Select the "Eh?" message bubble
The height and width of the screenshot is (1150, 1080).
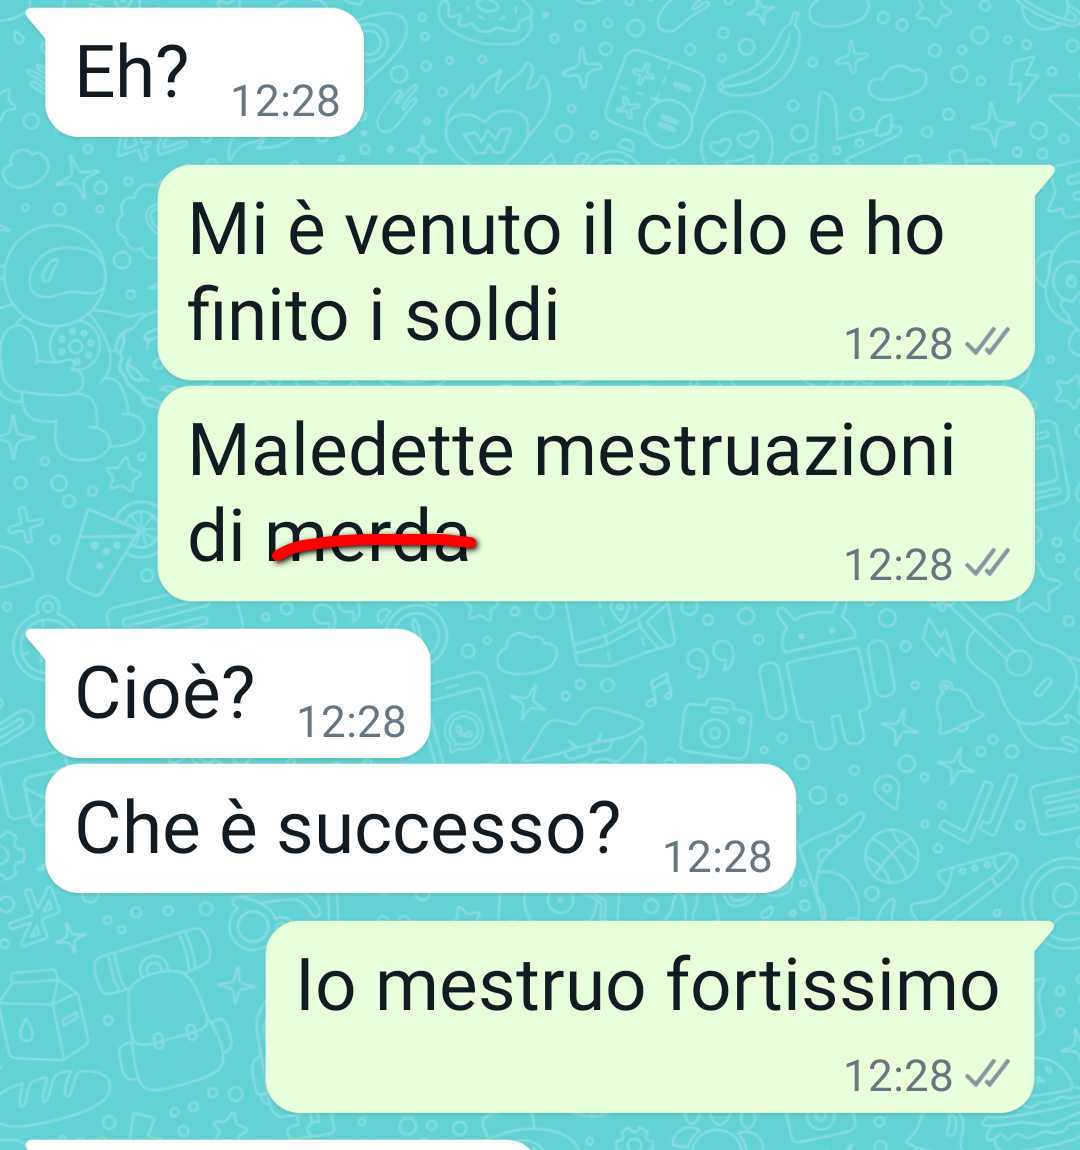[204, 72]
